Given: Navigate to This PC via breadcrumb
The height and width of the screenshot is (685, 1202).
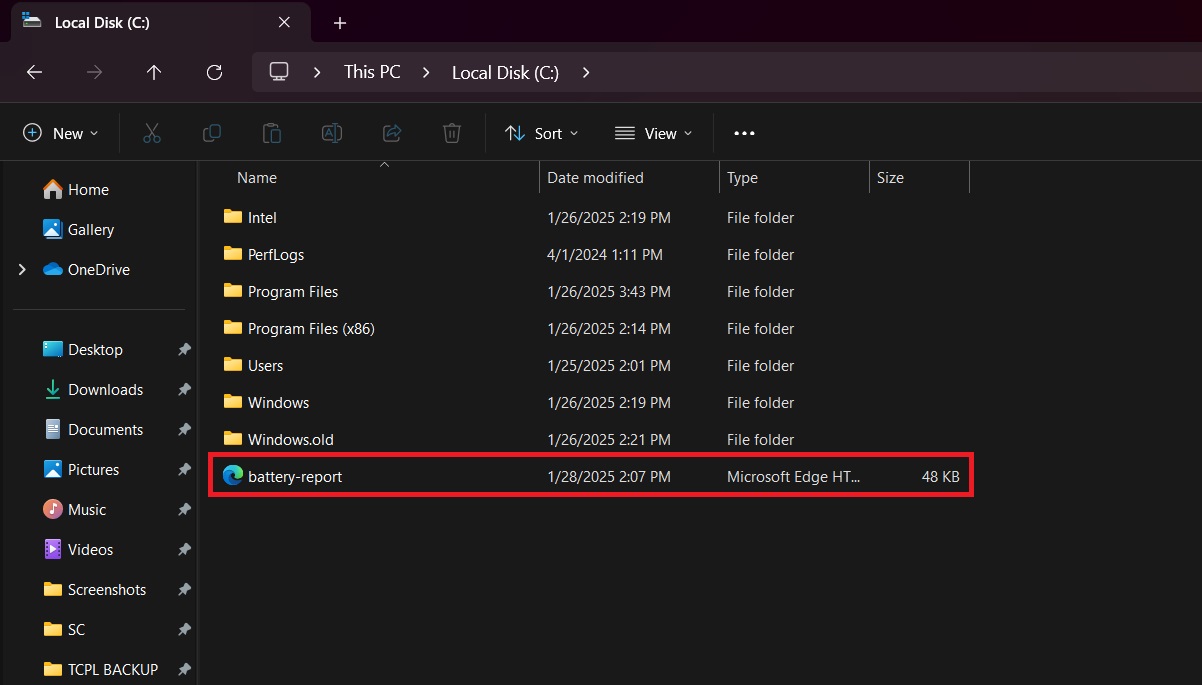Looking at the screenshot, I should [x=371, y=71].
